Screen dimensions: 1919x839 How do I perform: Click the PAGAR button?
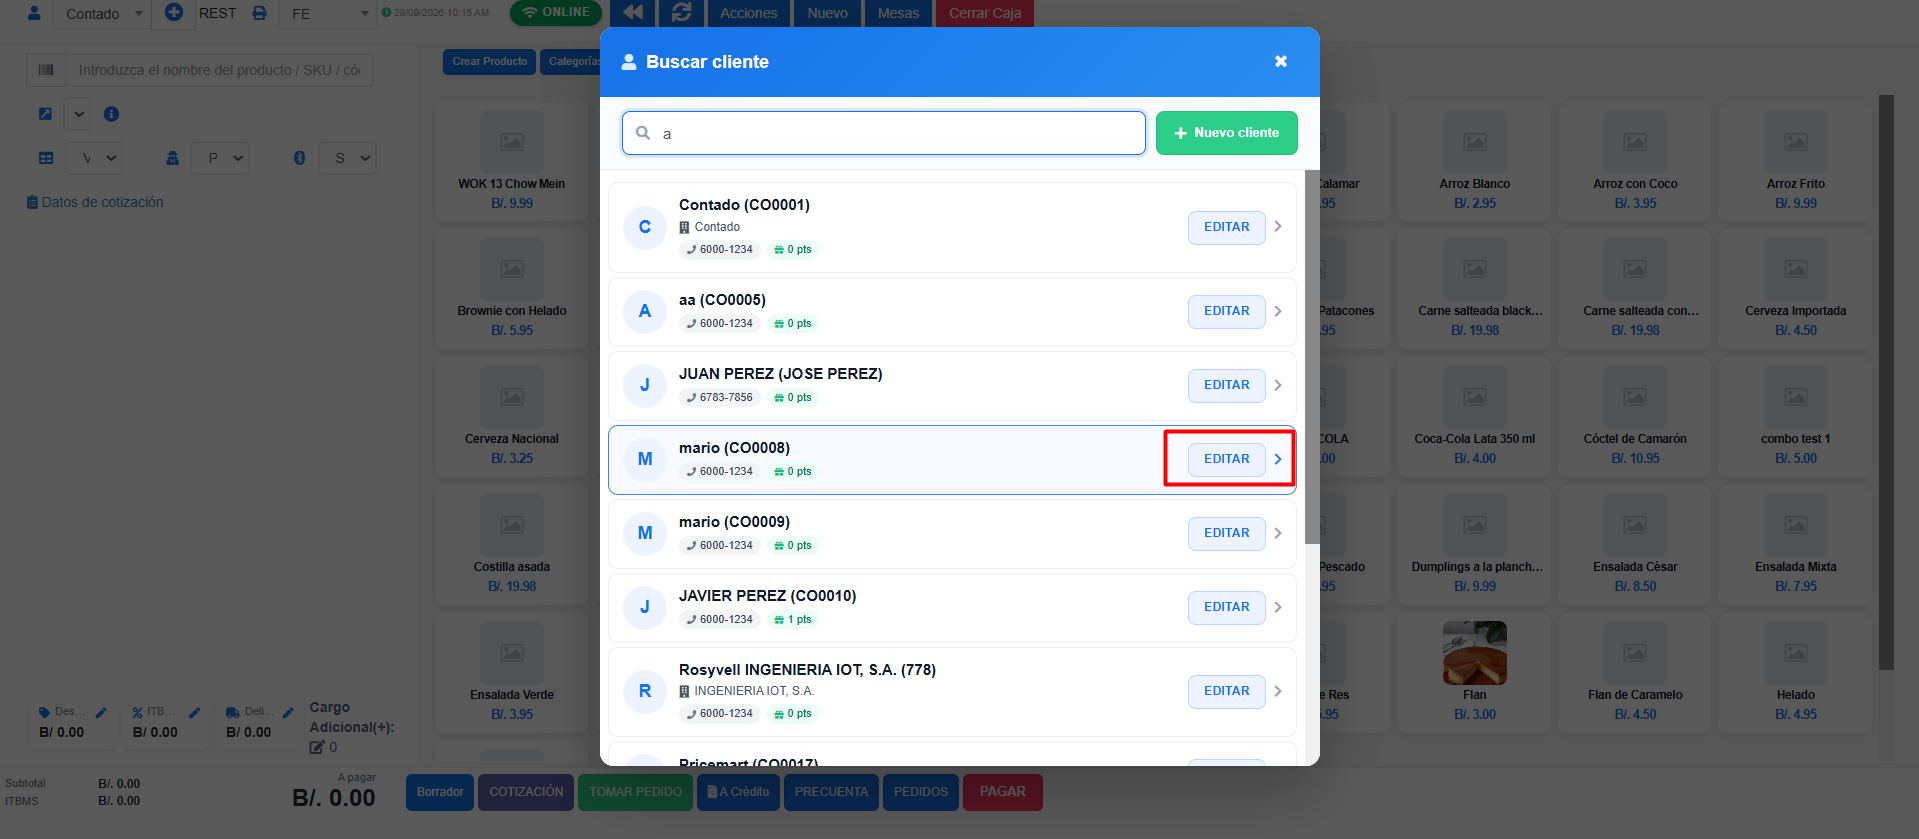(1002, 792)
